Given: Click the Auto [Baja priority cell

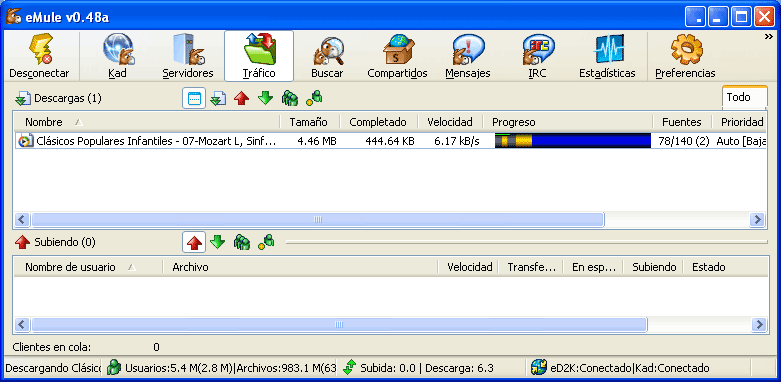Looking at the screenshot, I should point(741,141).
